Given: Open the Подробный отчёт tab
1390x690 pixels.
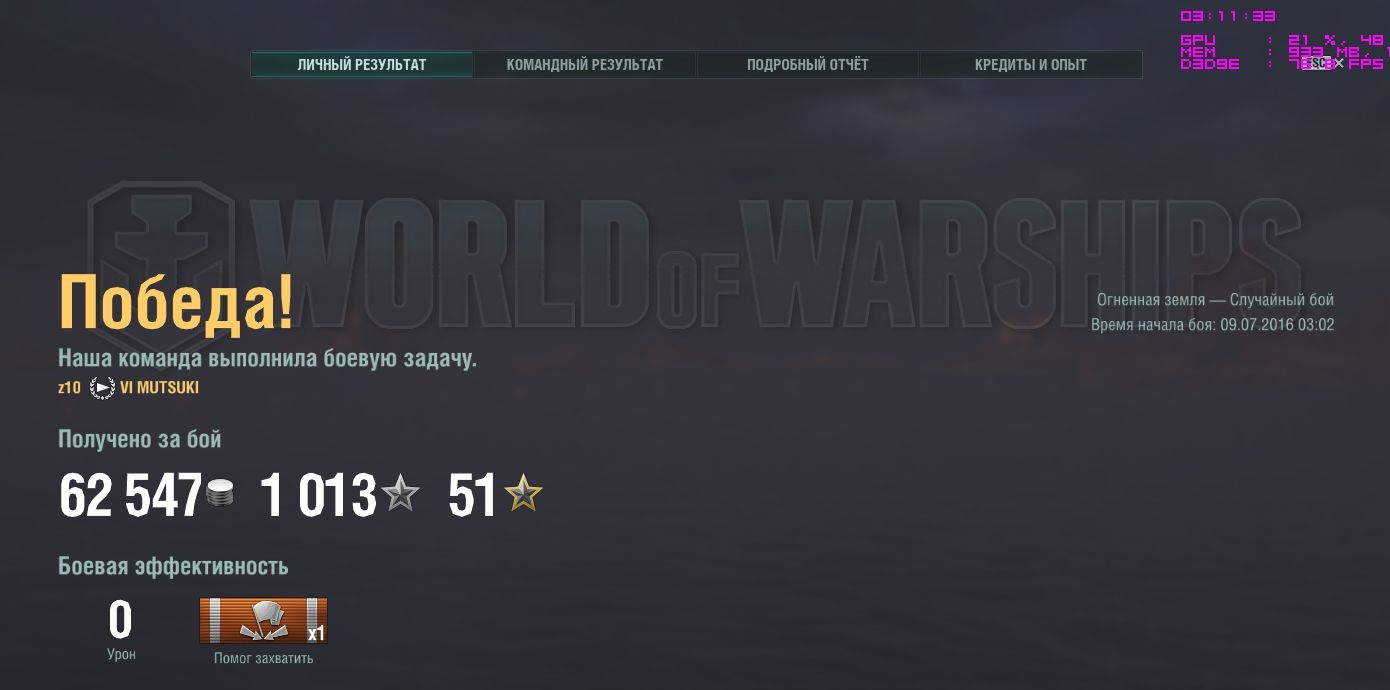Looking at the screenshot, I should coord(808,65).
